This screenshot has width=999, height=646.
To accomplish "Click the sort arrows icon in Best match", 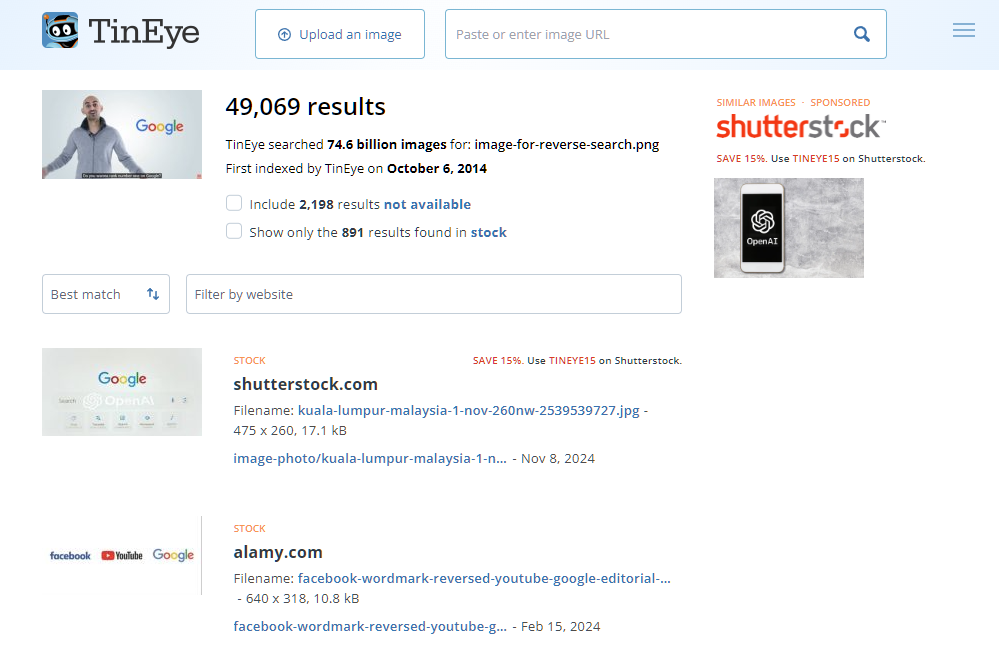I will (x=153, y=294).
